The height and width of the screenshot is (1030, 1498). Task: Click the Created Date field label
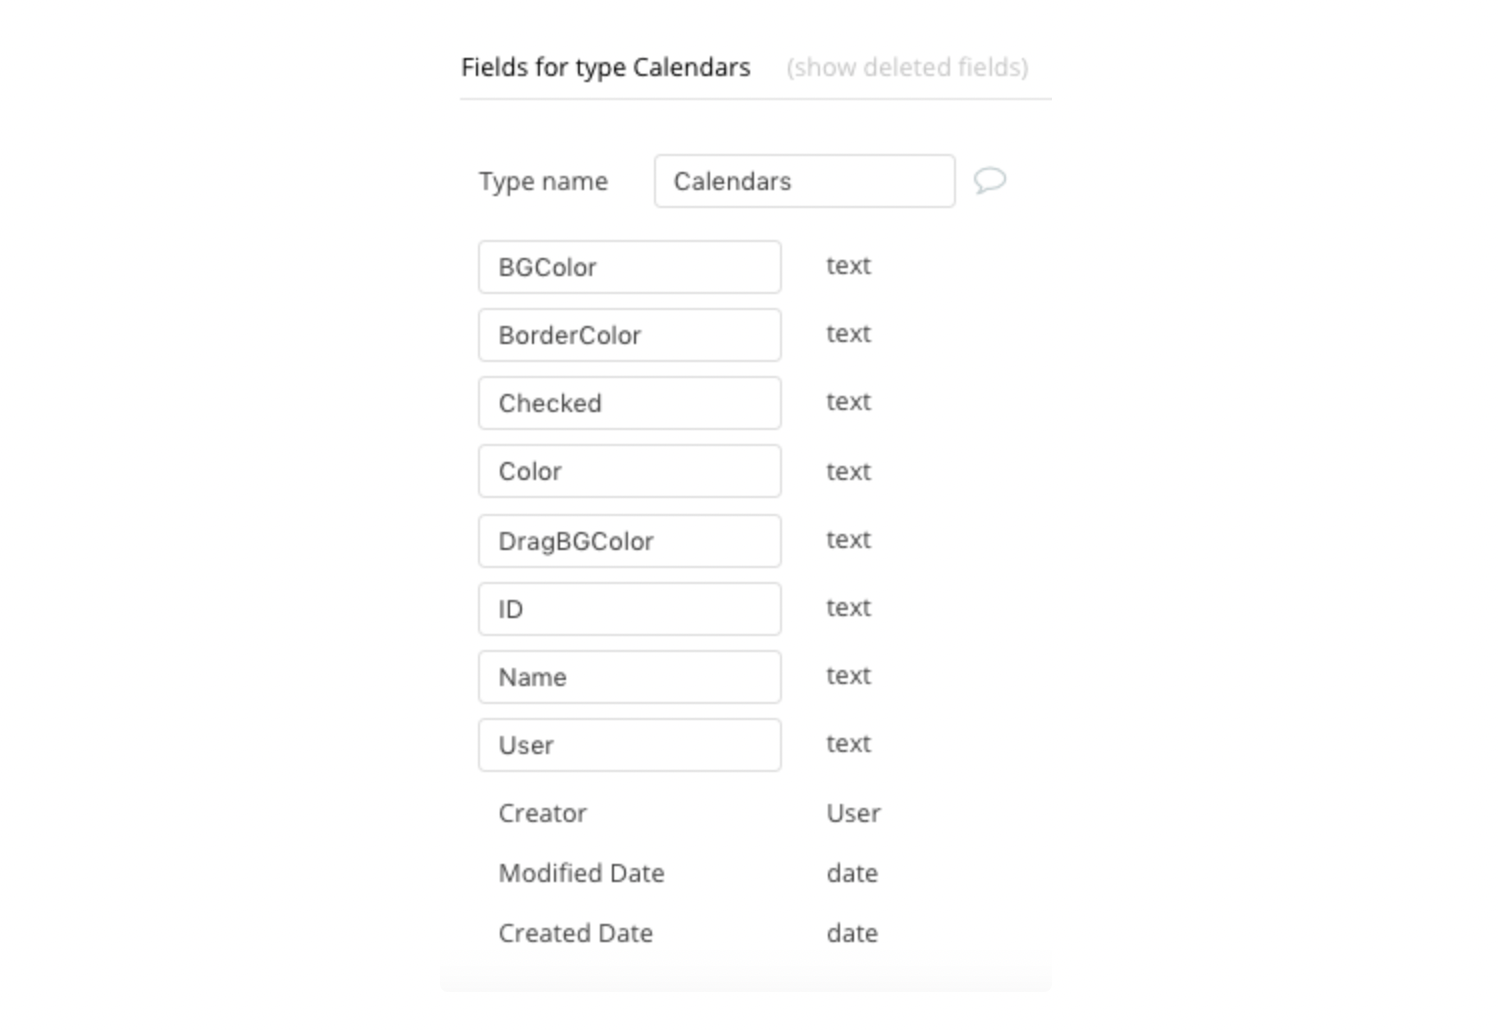tap(575, 933)
